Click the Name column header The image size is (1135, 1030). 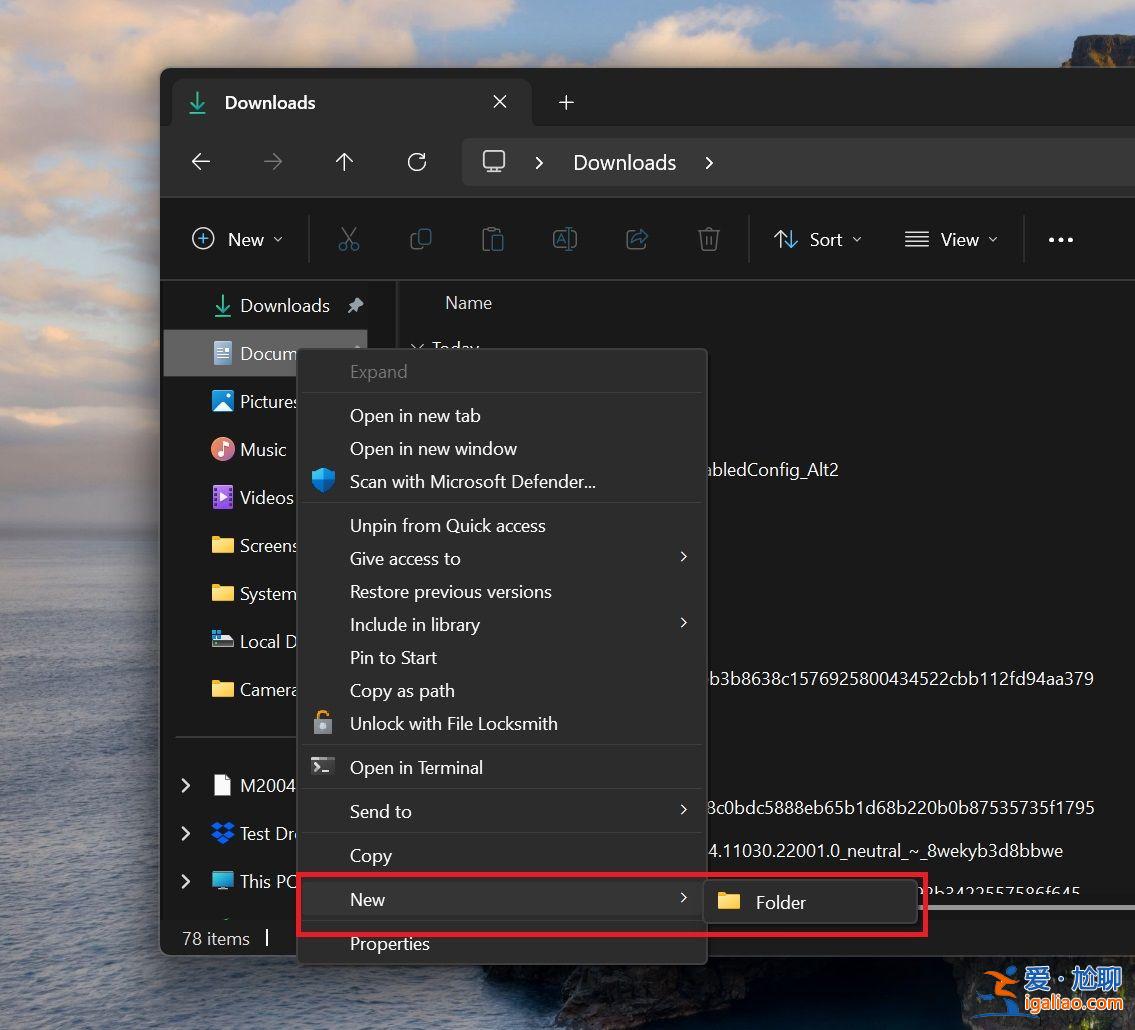coord(468,302)
